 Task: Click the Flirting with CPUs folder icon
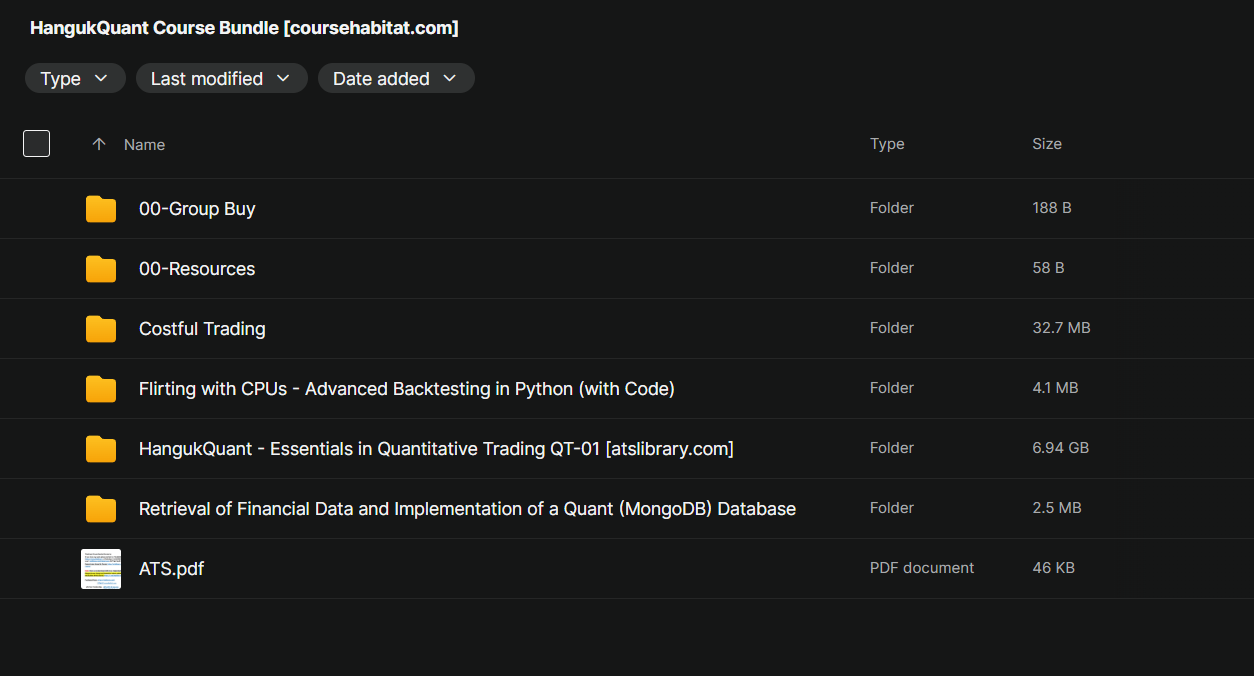tap(101, 389)
